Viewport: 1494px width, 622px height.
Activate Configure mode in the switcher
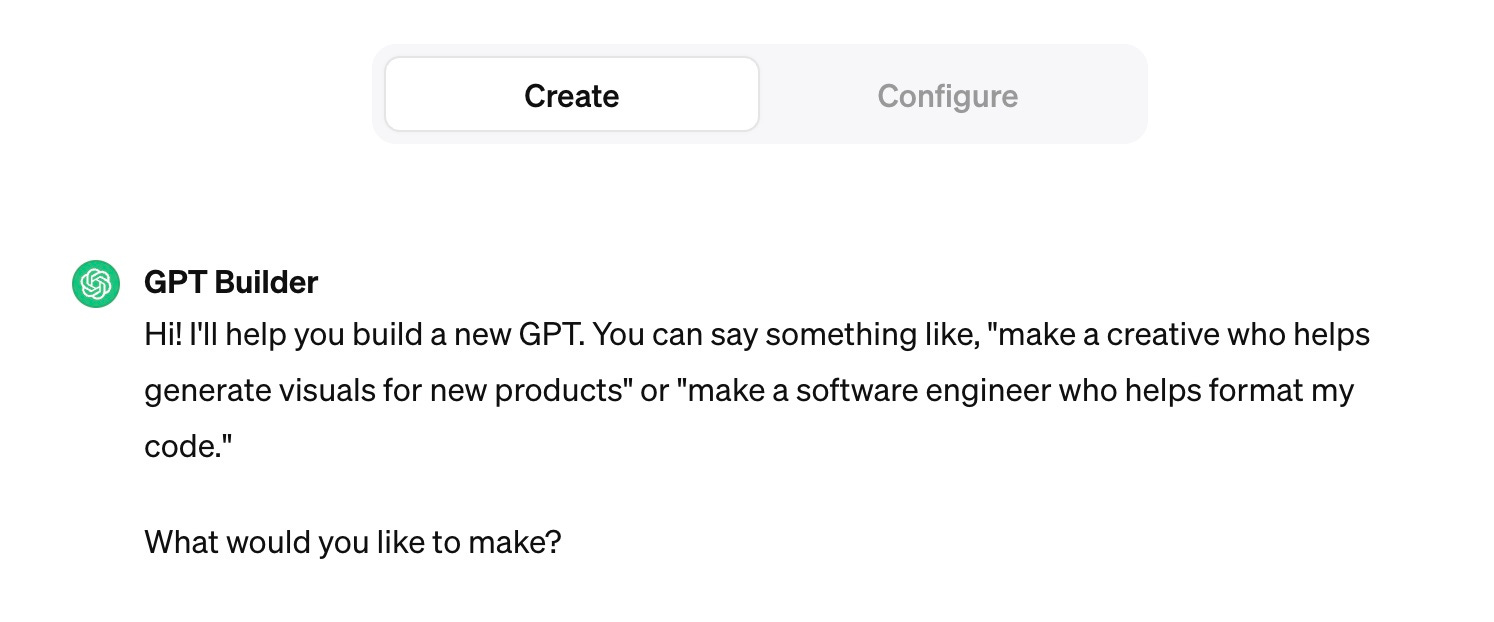pos(947,95)
